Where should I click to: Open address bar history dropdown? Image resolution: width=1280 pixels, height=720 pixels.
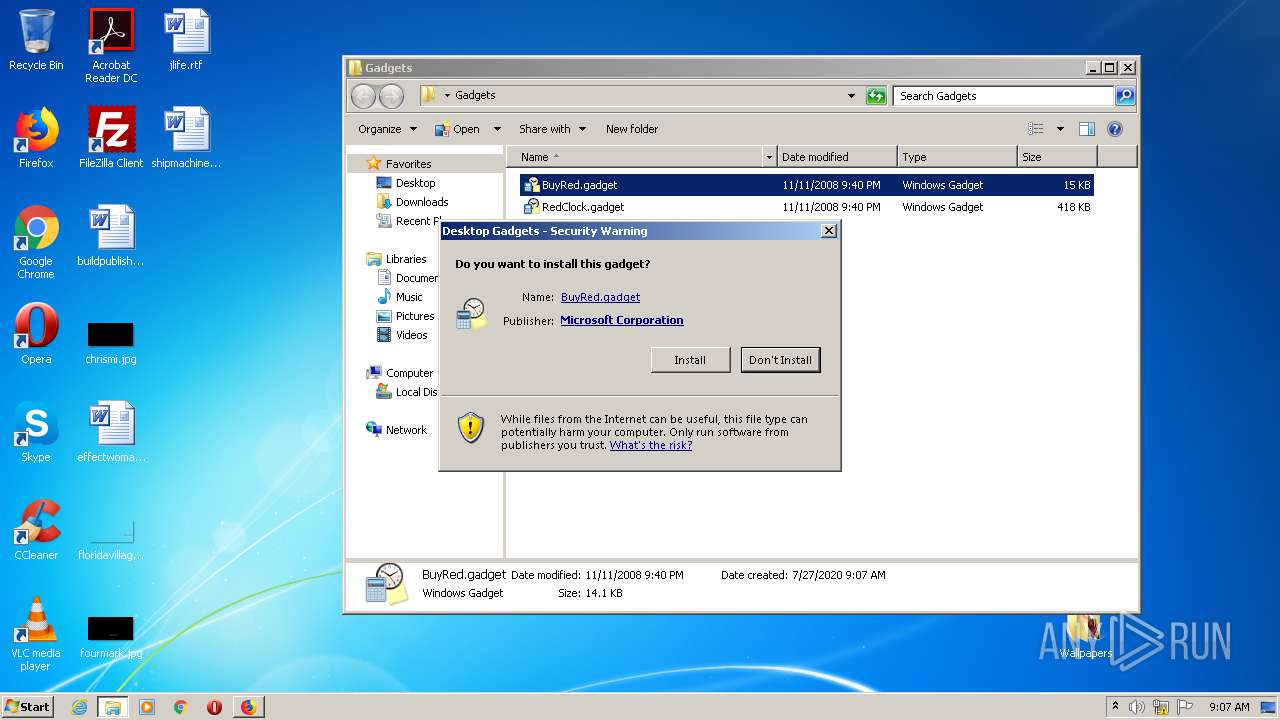pyautogui.click(x=851, y=96)
